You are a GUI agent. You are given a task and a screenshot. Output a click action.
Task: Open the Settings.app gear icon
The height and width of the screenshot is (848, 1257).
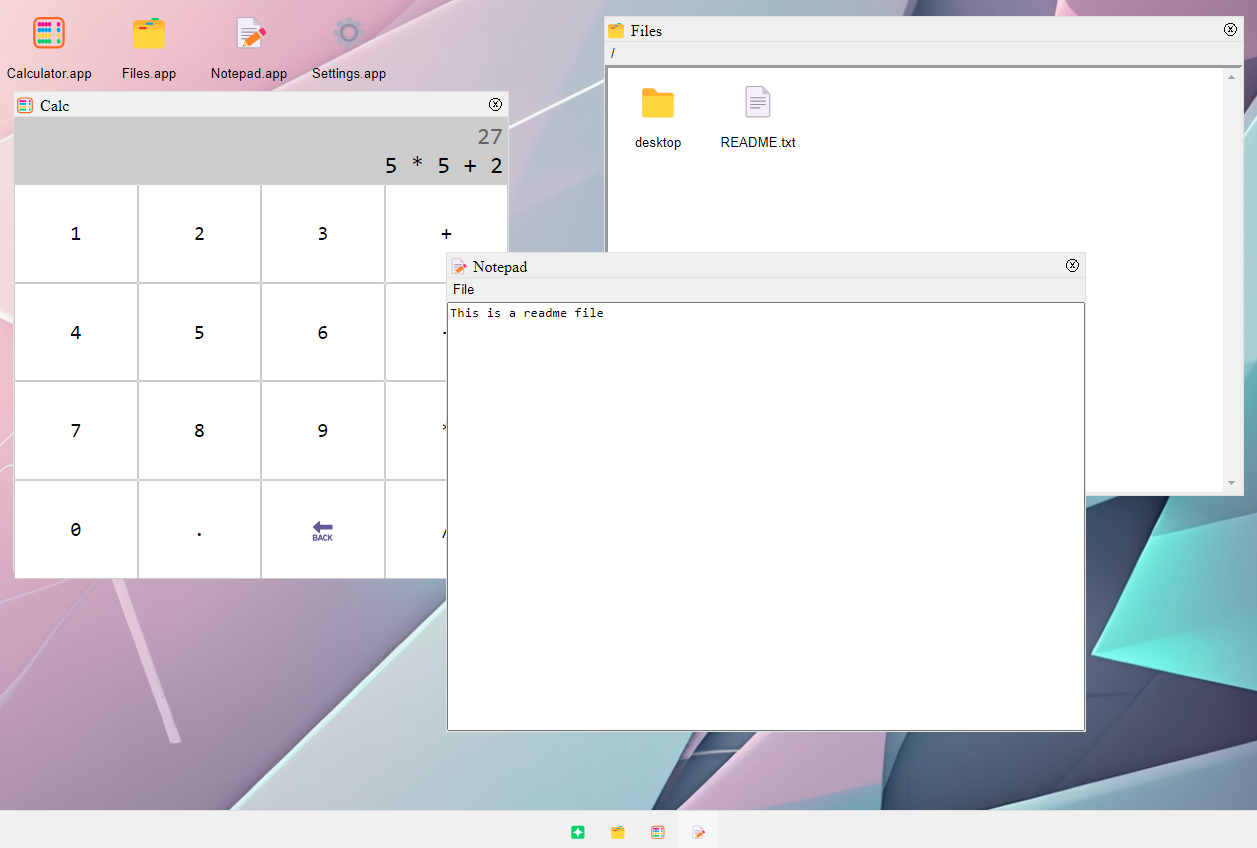(x=348, y=33)
